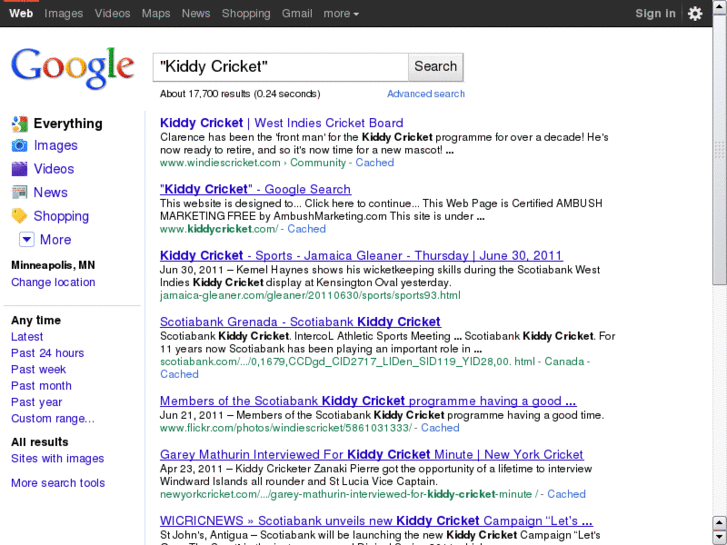Click jamaica-gleaner.com green URL text

pos(310,295)
